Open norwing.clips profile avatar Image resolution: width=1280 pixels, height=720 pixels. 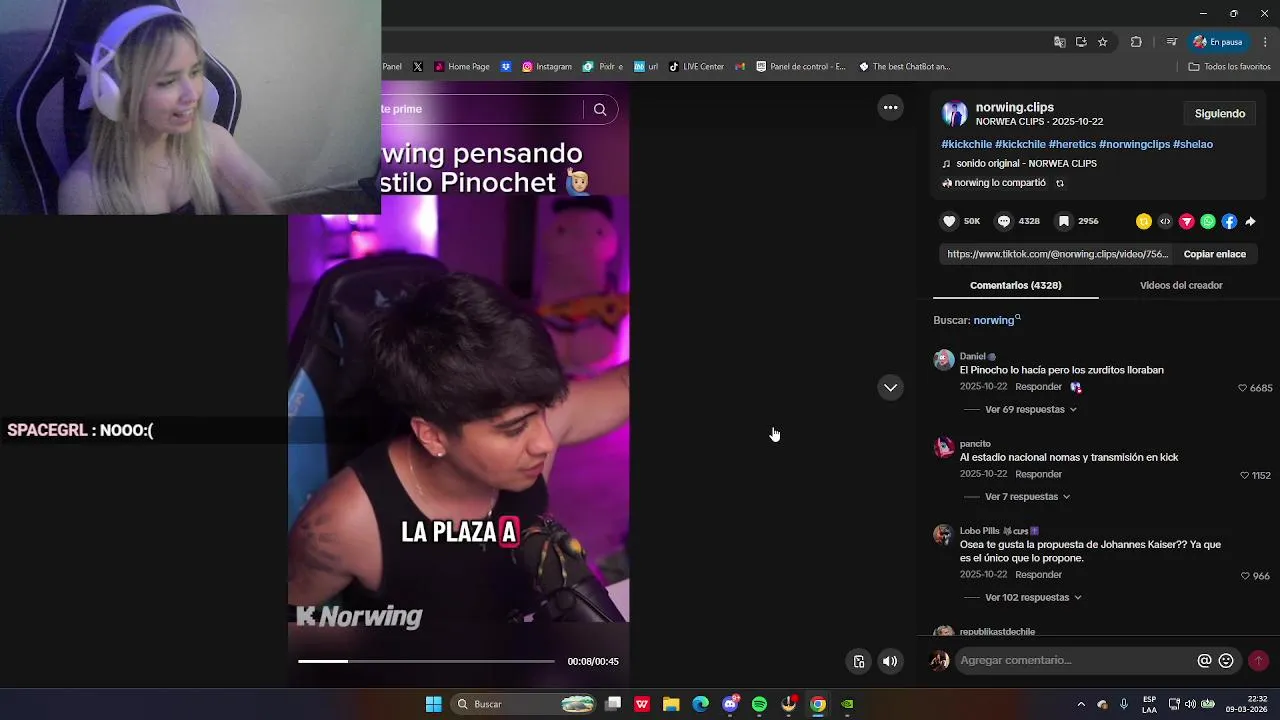pos(955,113)
